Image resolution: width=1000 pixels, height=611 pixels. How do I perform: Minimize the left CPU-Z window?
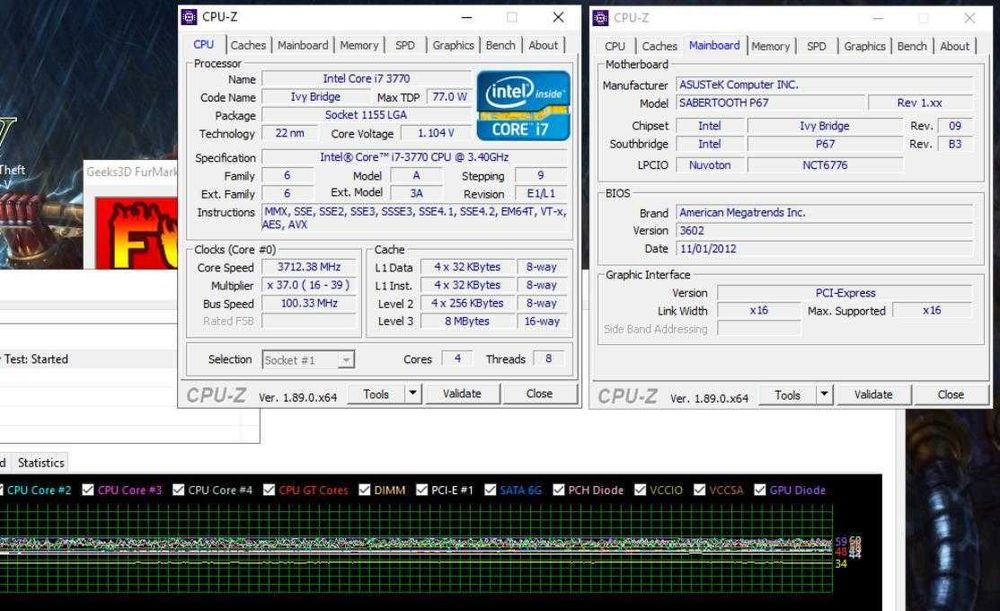click(467, 17)
